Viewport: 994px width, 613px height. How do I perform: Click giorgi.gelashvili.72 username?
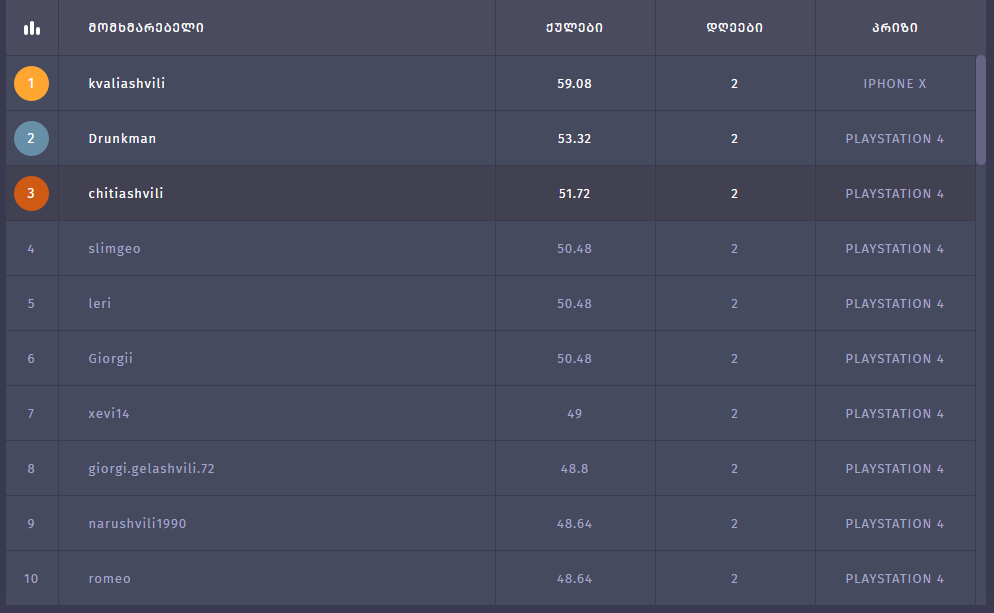[151, 468]
